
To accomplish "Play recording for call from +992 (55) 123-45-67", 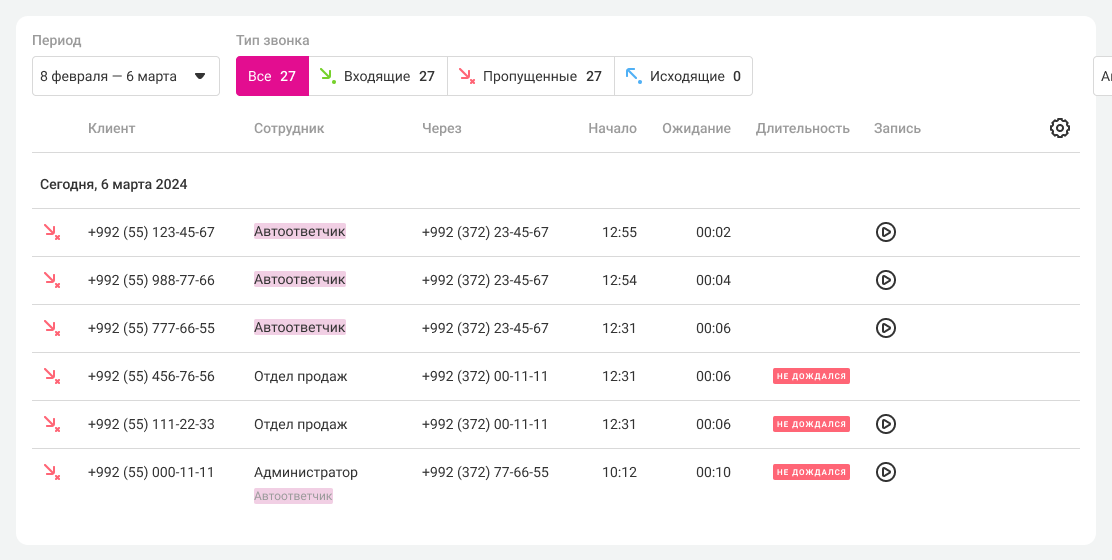I will (885, 232).
